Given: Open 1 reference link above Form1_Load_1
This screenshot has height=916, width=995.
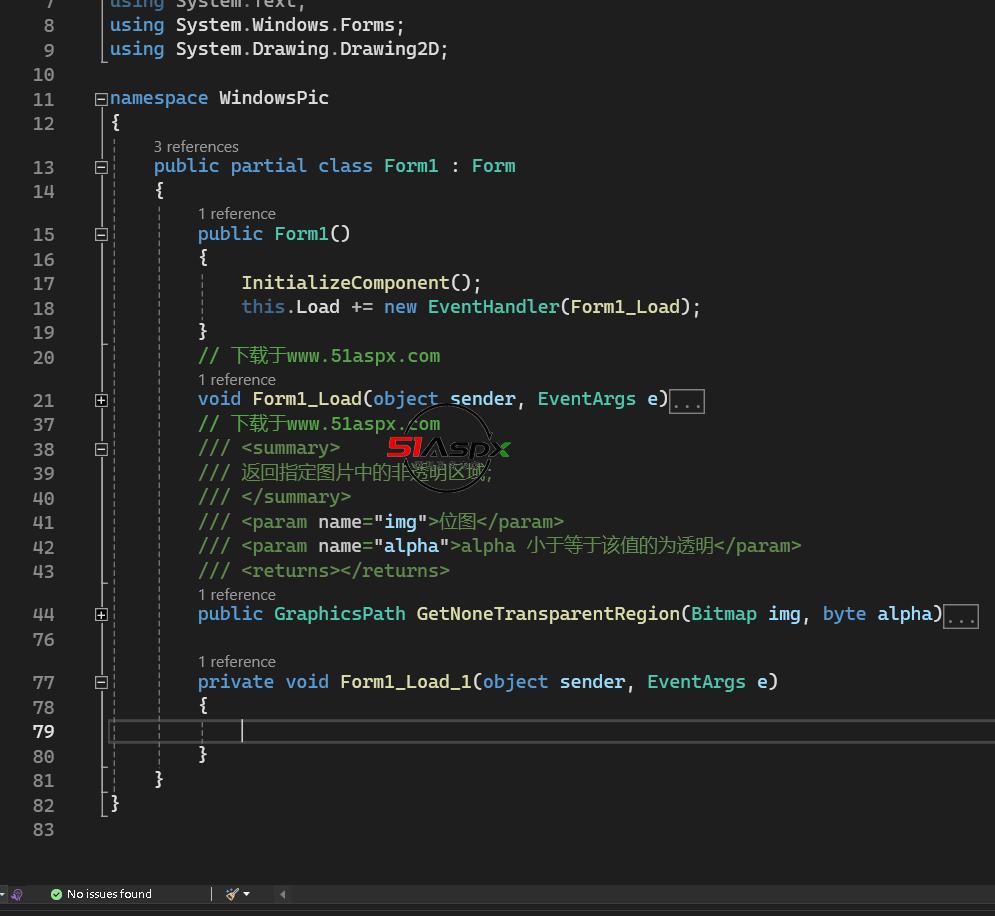Looking at the screenshot, I should click(236, 661).
